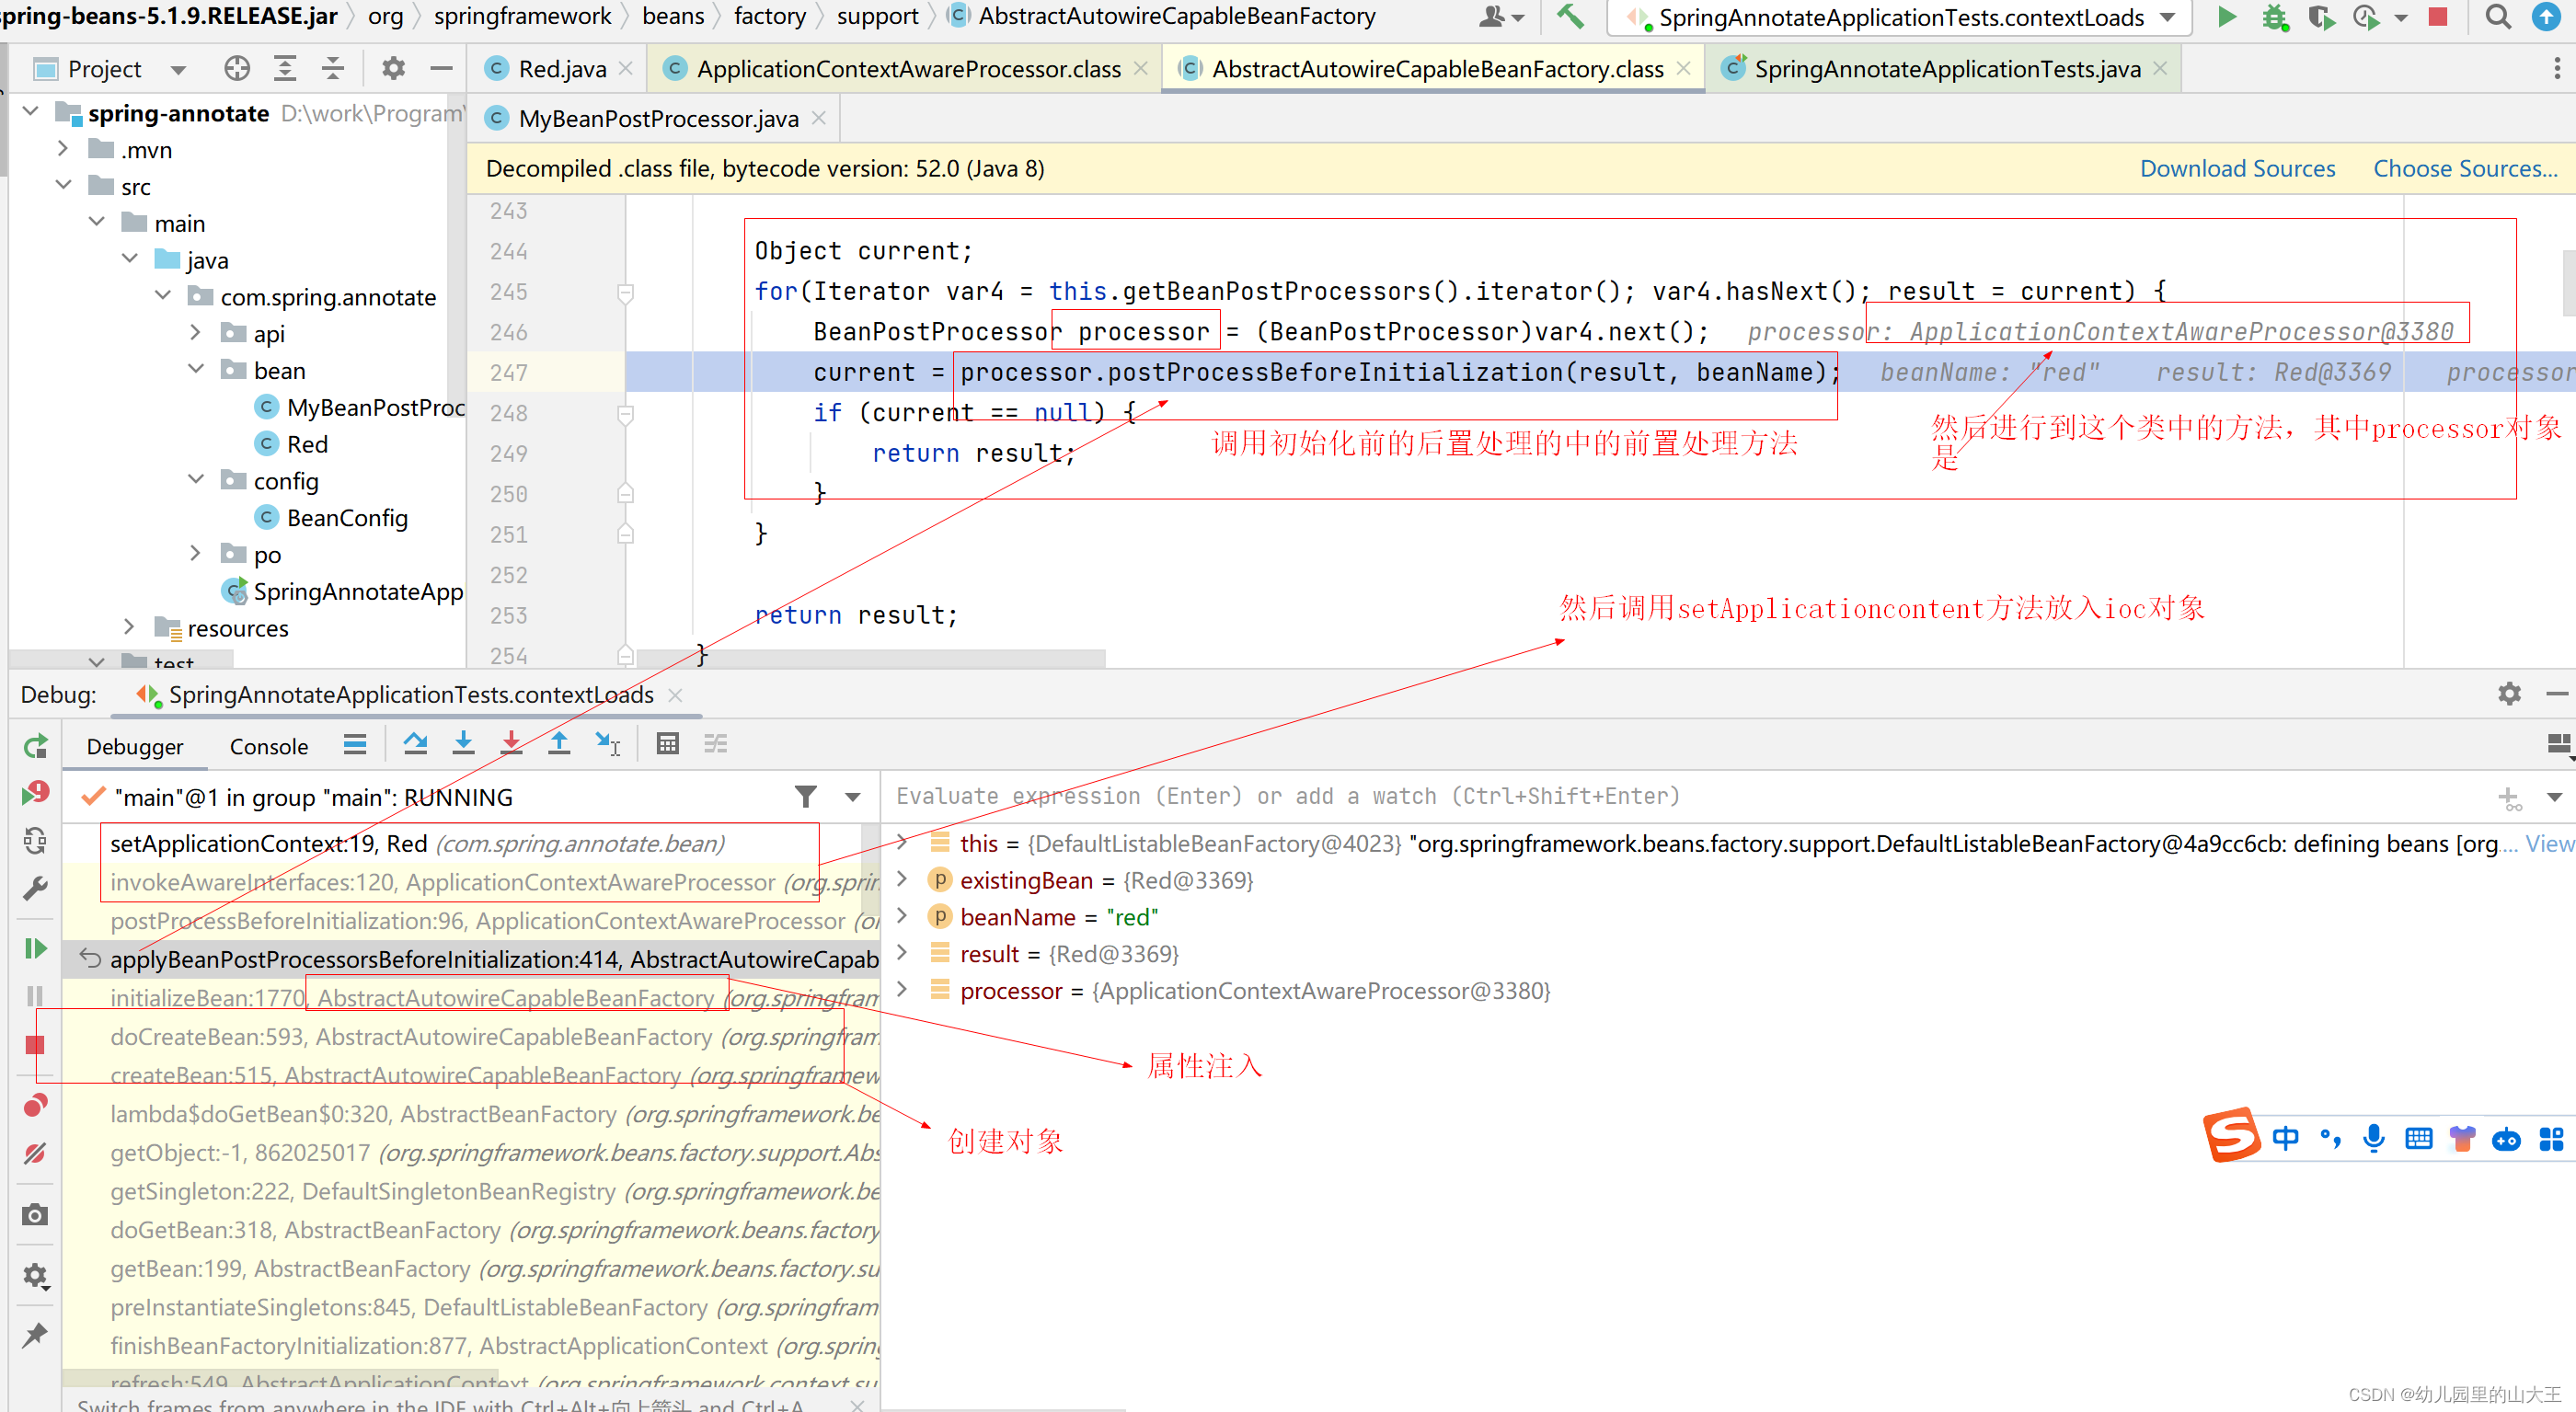Viewport: 2576px width, 1412px height.
Task: Open Evaluate Expression calculator icon
Action: 667,744
